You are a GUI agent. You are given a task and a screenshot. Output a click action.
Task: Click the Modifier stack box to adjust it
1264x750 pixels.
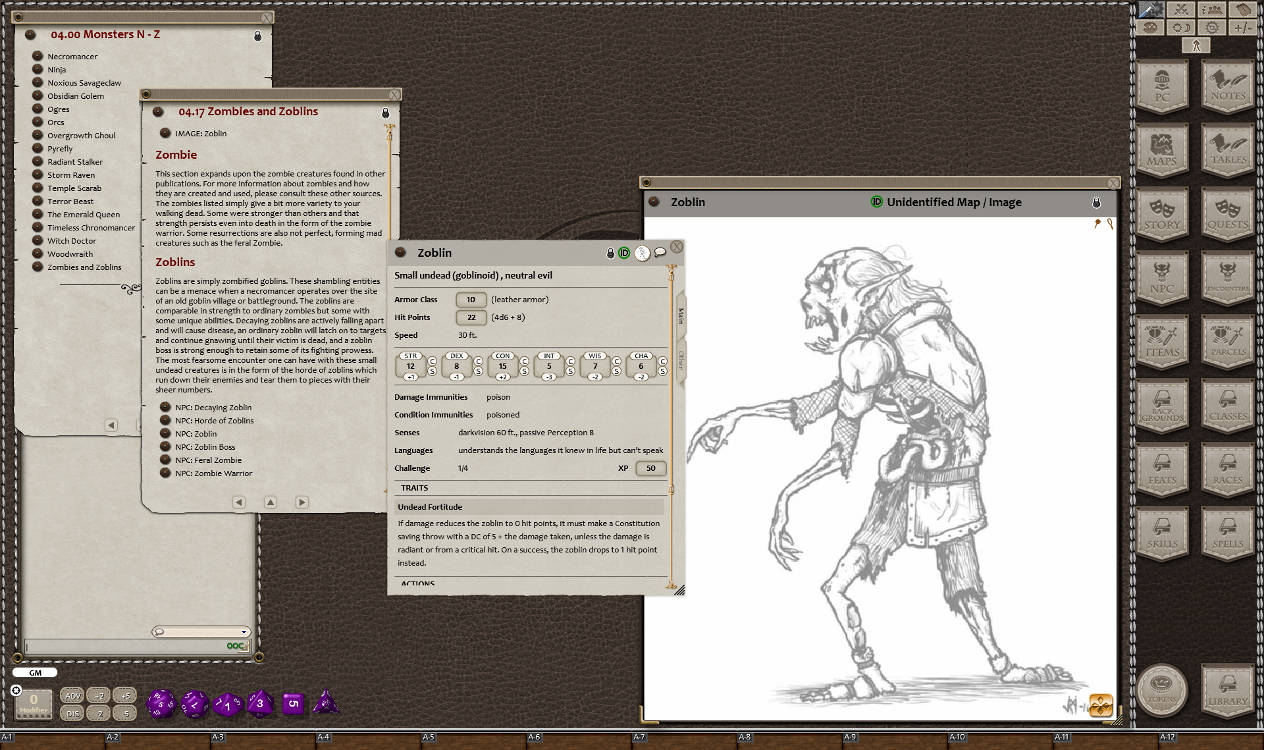(34, 703)
